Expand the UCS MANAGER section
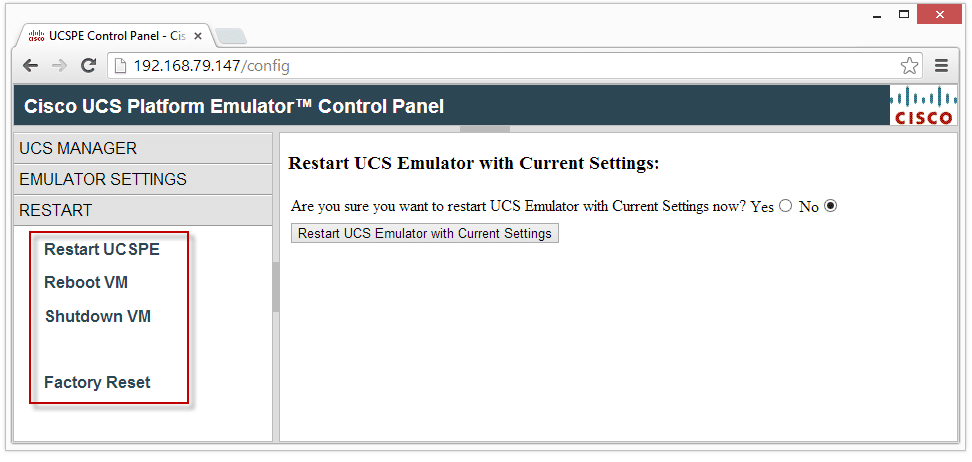 tap(142, 148)
